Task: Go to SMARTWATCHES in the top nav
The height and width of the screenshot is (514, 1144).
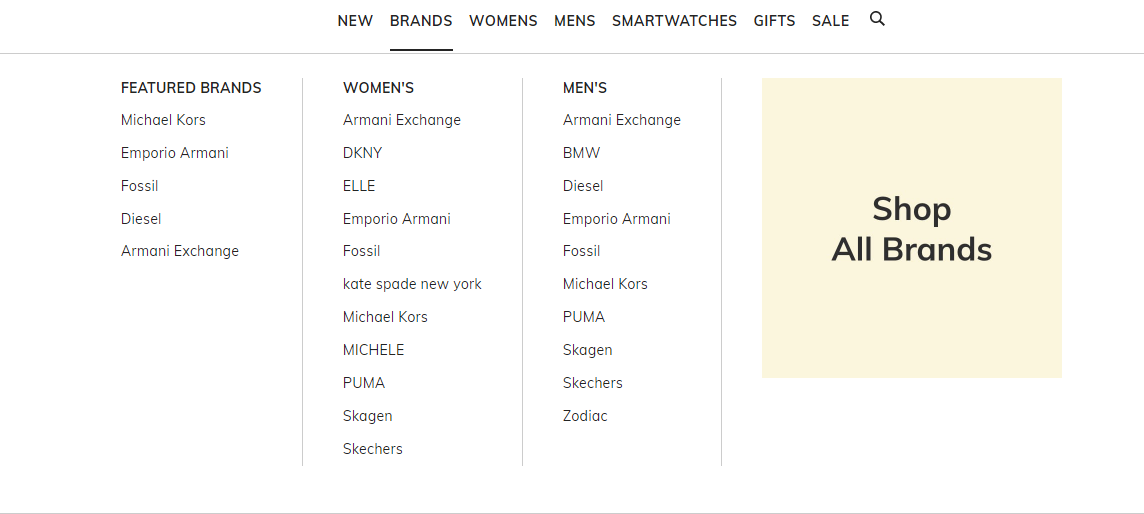Action: 674,21
